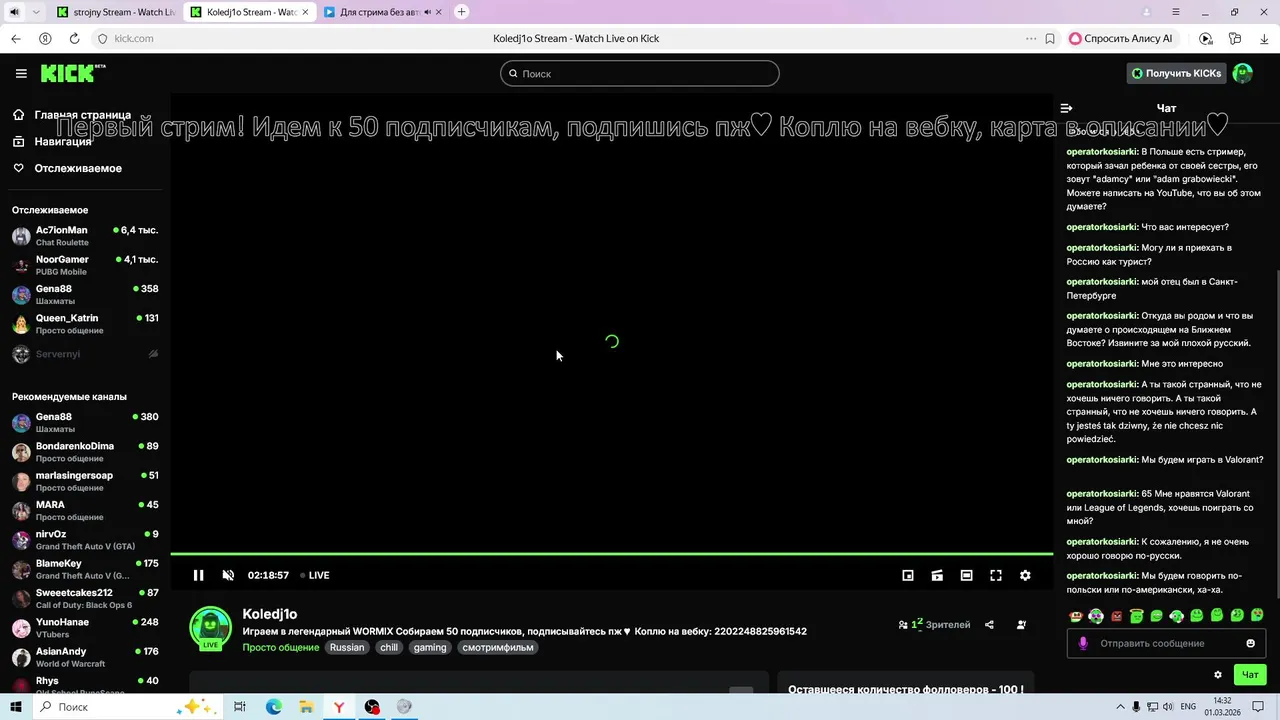
Task: Go to Главная страница in sidebar
Action: pyautogui.click(x=81, y=115)
